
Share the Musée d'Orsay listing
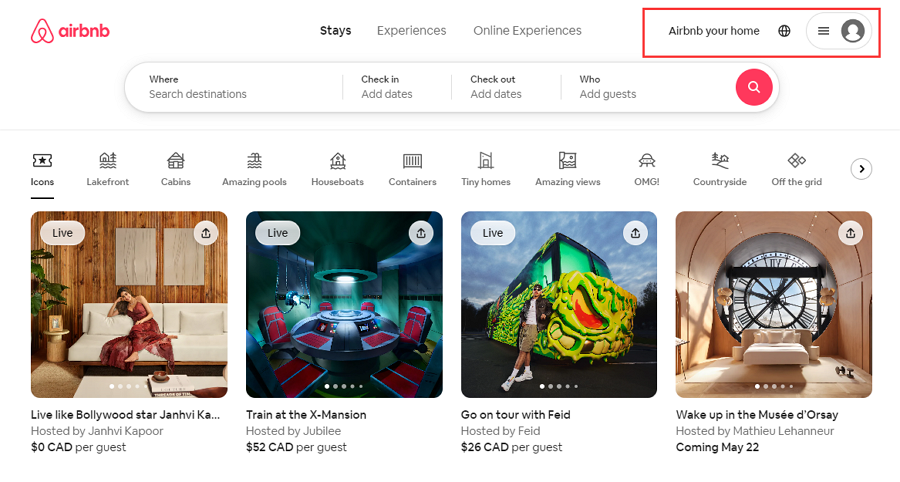coord(850,233)
